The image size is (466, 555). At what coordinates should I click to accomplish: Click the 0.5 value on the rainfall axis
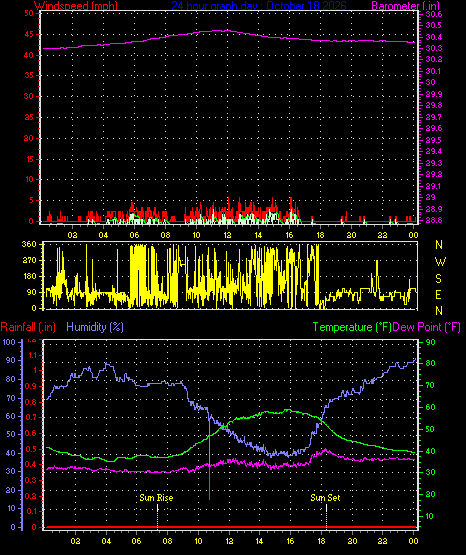(31, 449)
